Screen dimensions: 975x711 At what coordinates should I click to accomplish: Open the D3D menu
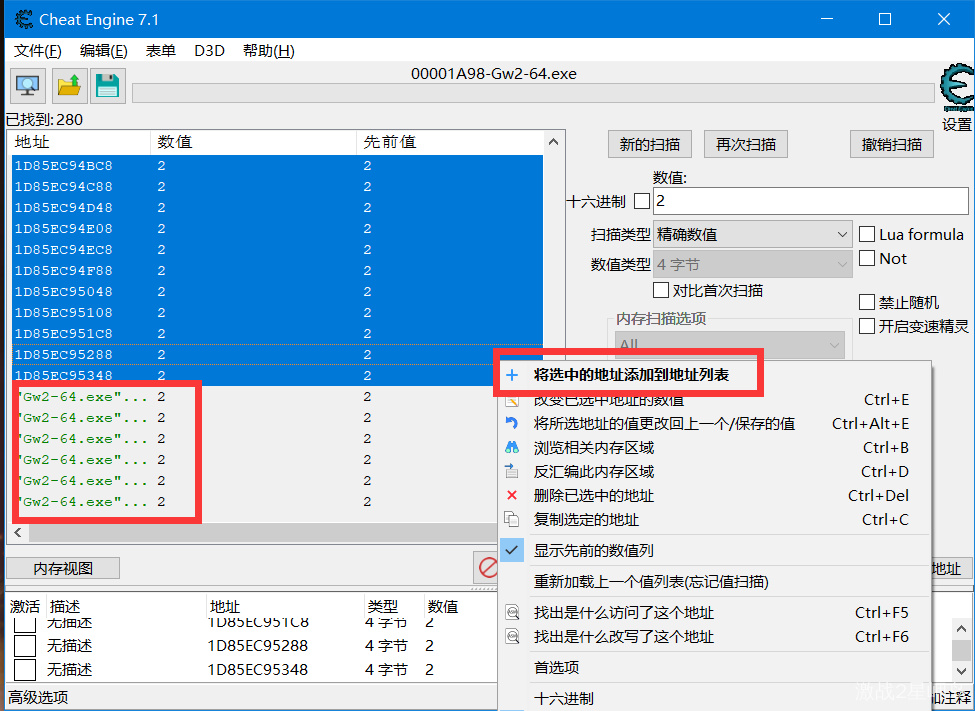pos(210,50)
